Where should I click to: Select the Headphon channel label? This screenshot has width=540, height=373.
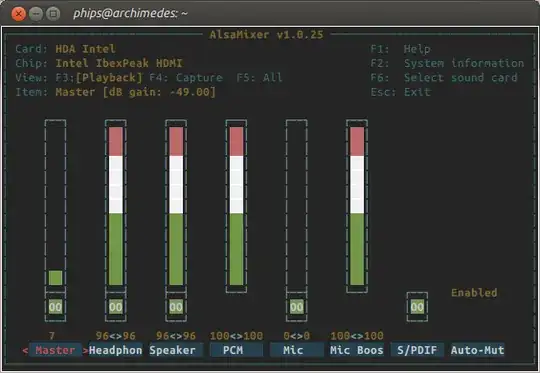[115, 350]
